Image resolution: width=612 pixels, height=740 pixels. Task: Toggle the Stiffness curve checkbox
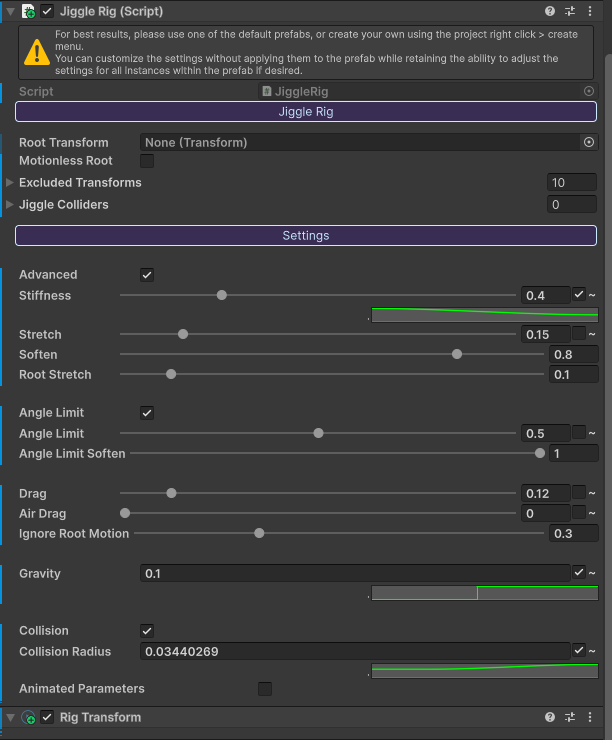(x=579, y=294)
